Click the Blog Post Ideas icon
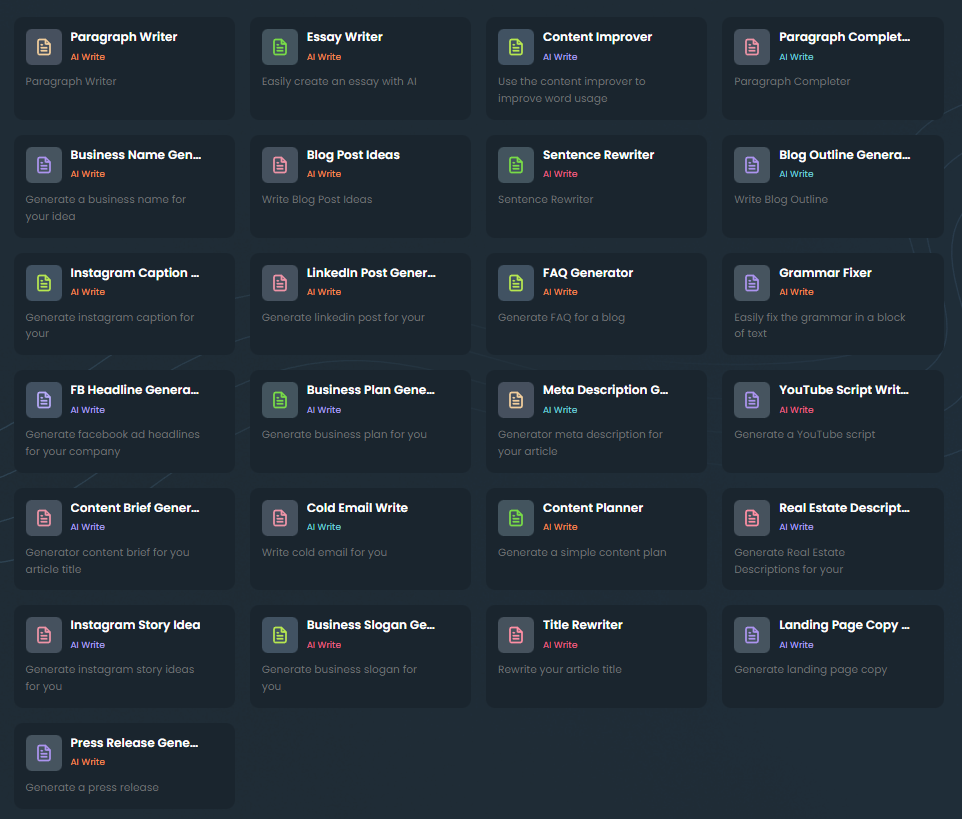 pyautogui.click(x=280, y=165)
